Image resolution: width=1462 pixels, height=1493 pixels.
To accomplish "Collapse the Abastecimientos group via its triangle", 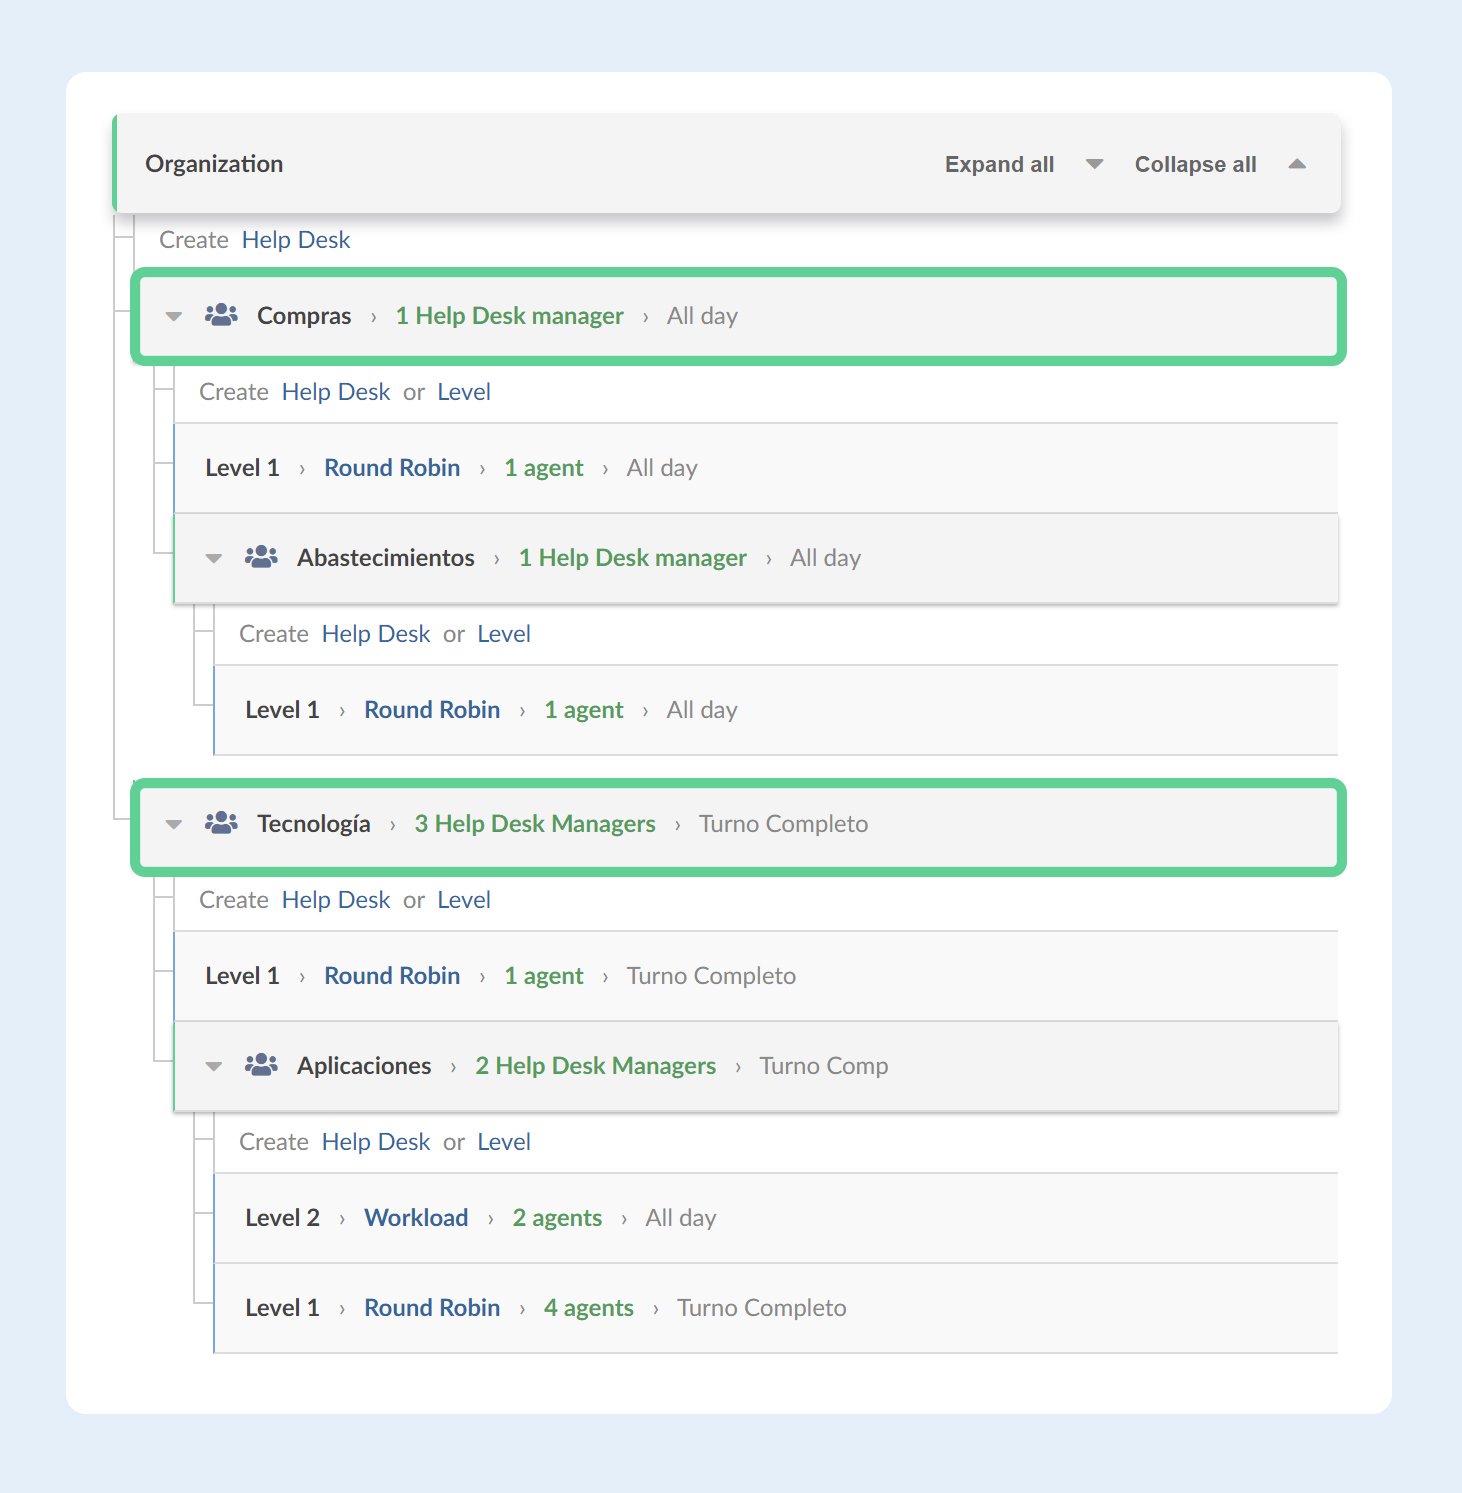I will tap(214, 557).
